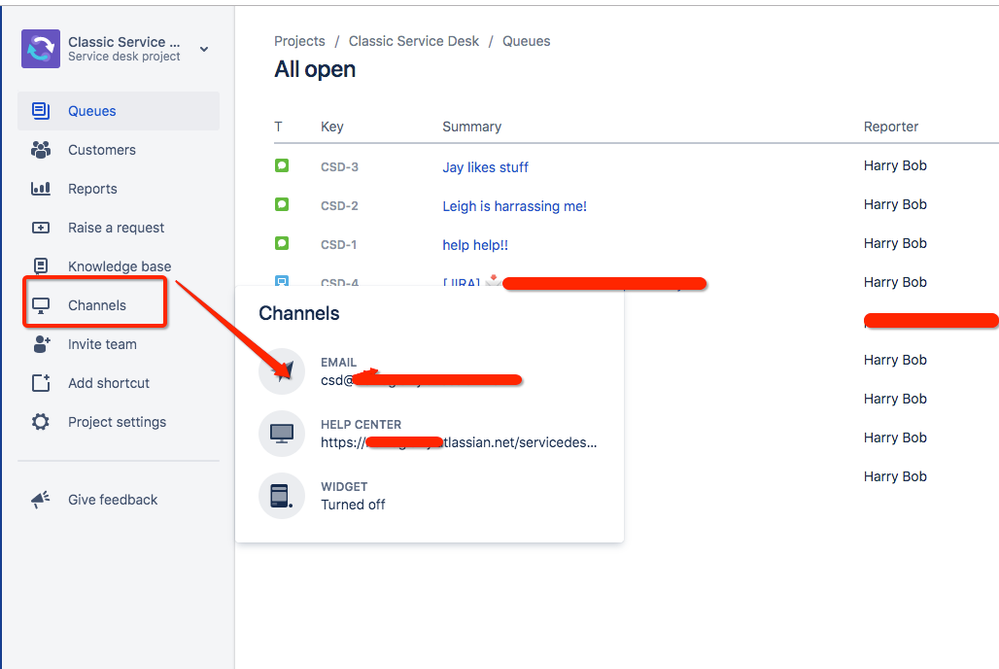The width and height of the screenshot is (999, 669).
Task: Click Harry Bob reporter in CSD-3 row
Action: click(x=895, y=166)
